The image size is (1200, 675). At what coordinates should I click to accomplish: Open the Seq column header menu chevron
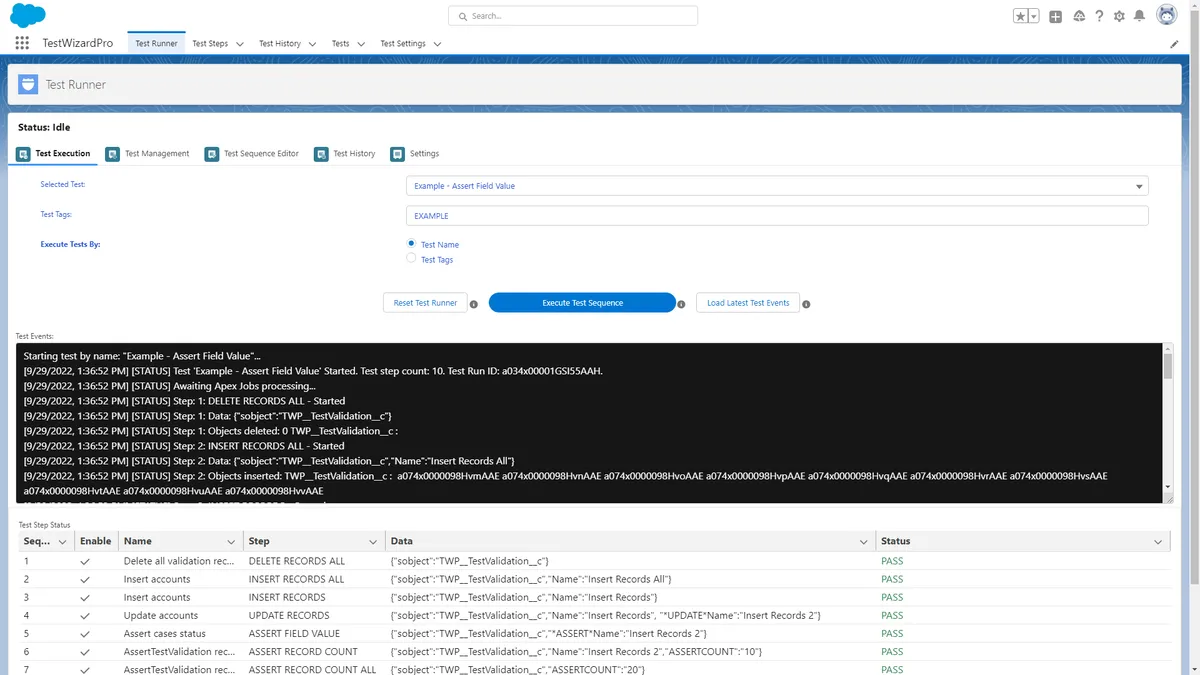[x=62, y=542]
